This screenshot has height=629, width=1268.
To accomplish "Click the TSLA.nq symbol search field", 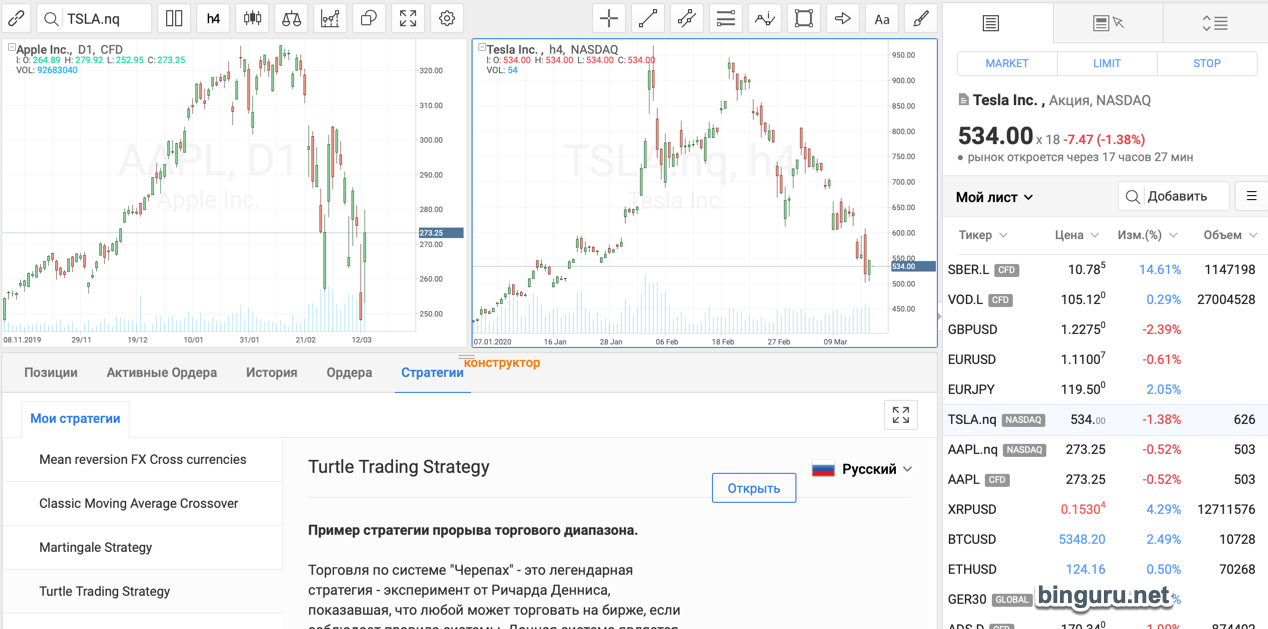I will coord(94,18).
